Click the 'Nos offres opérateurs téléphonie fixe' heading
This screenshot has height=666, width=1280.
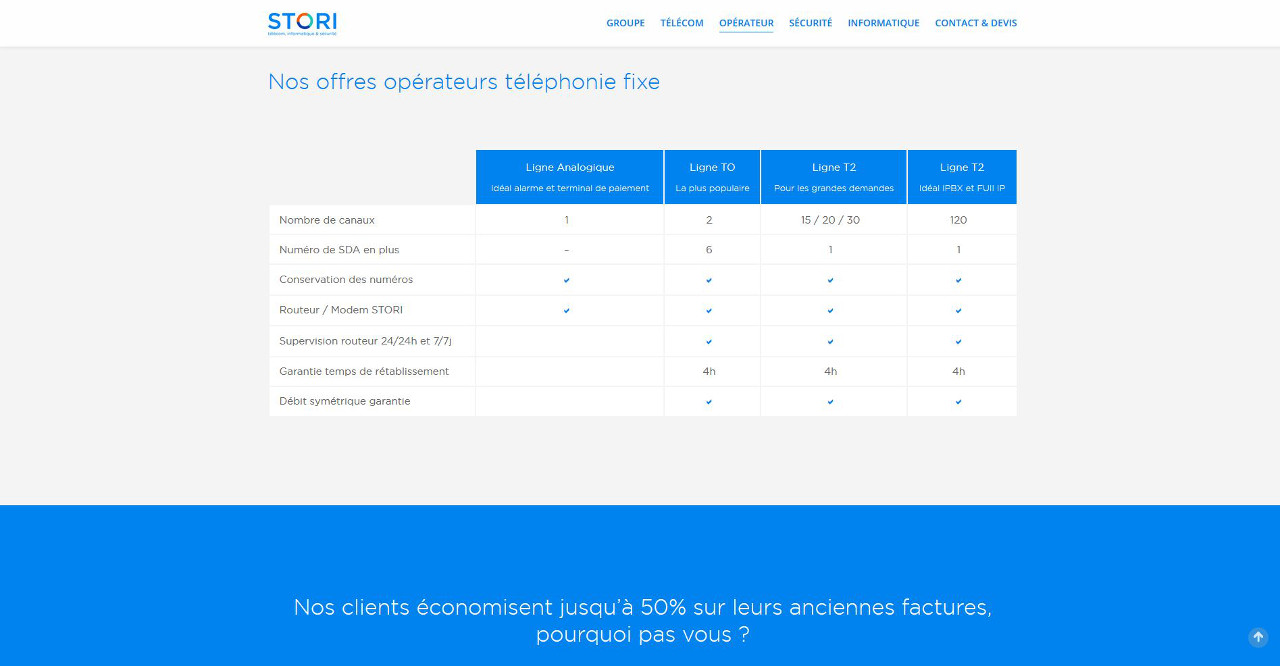(463, 82)
